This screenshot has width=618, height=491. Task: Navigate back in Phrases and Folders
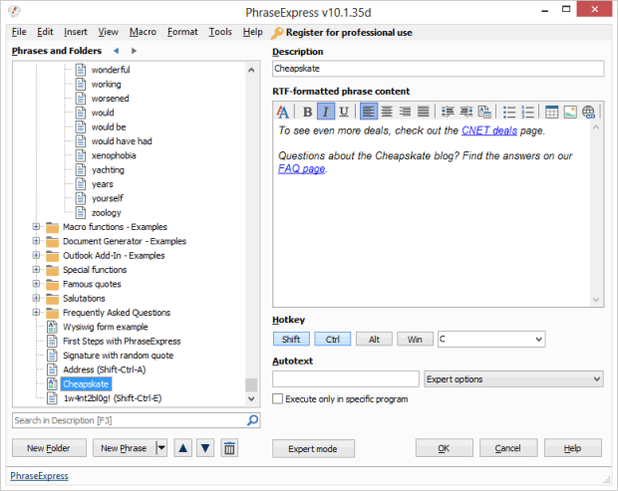116,51
